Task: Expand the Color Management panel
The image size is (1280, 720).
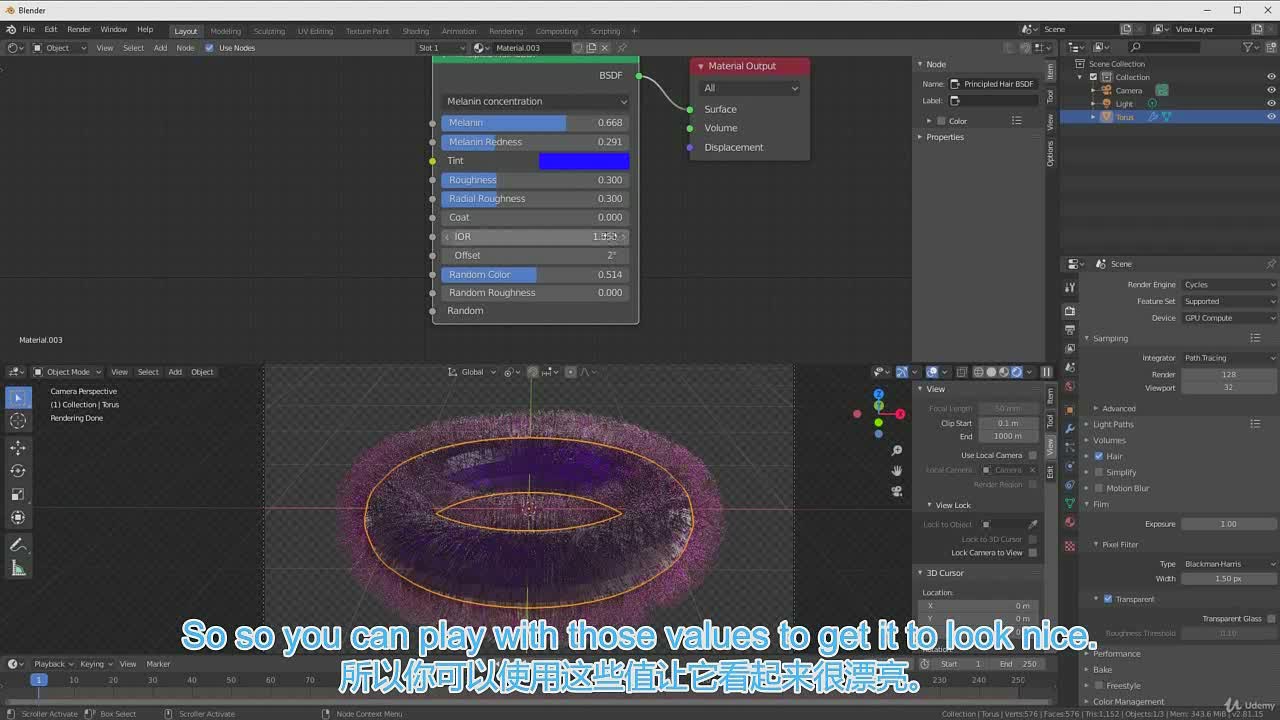Action: point(1128,702)
